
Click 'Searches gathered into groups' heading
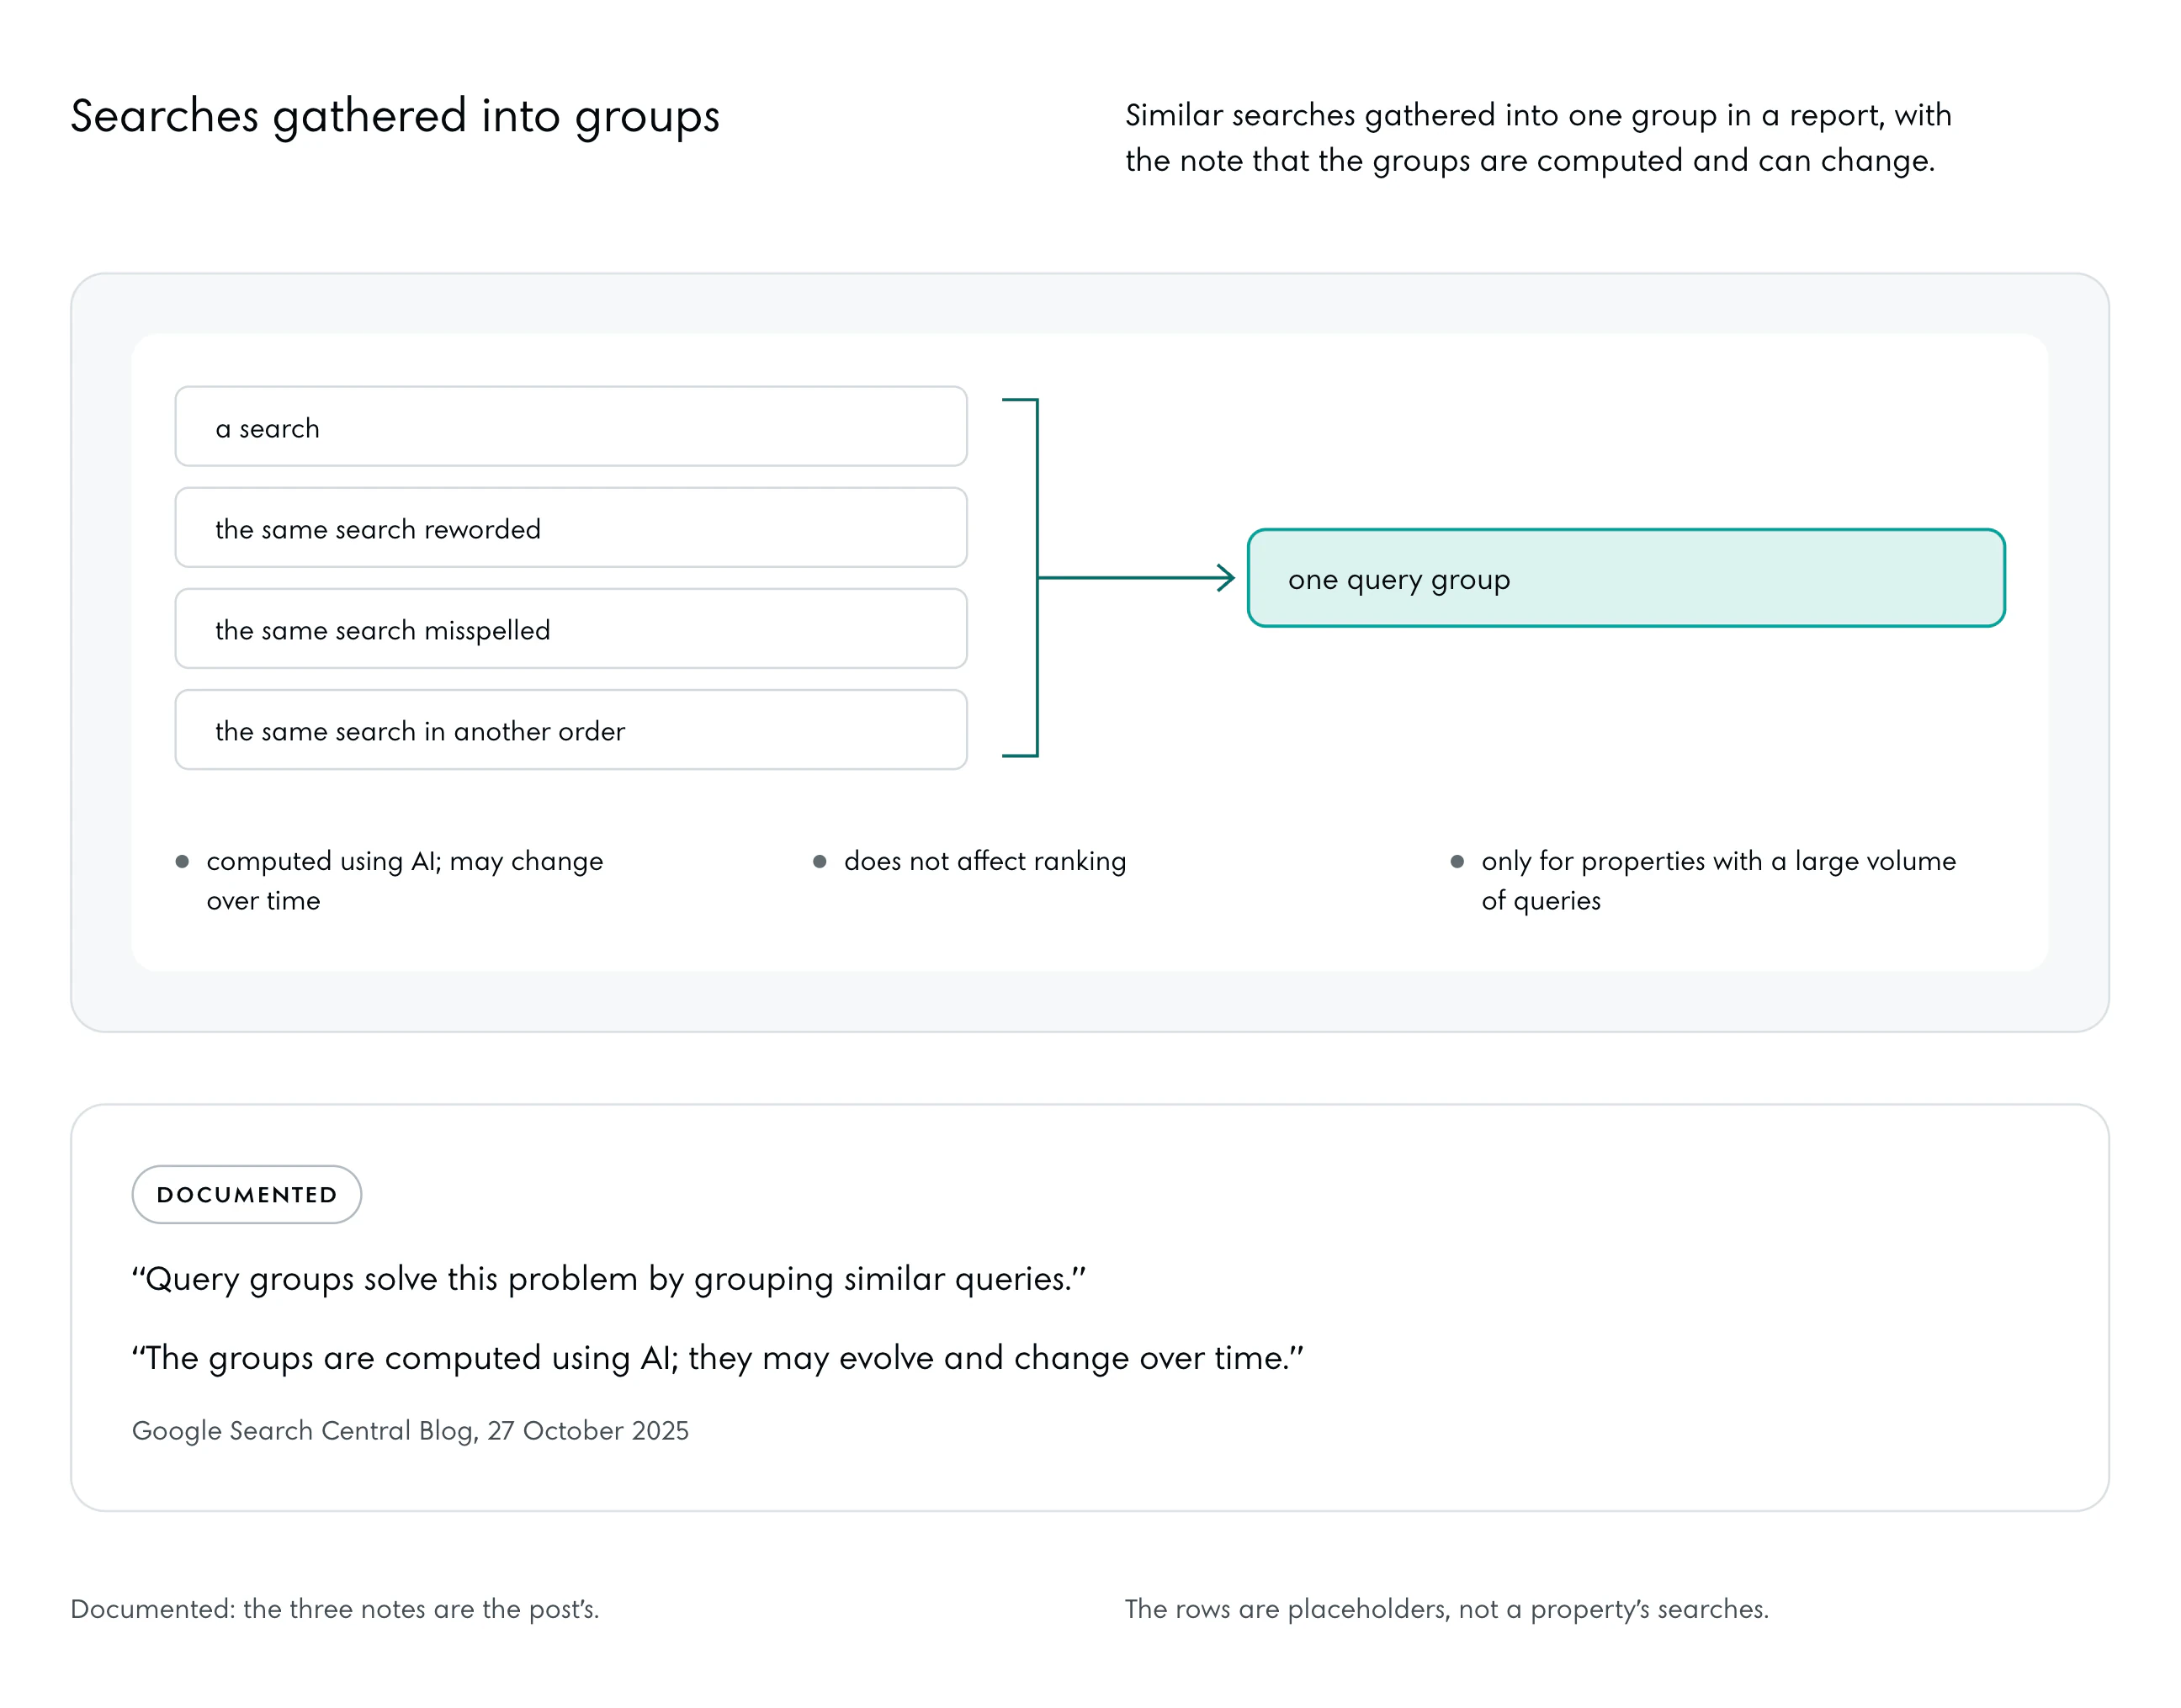(x=395, y=117)
